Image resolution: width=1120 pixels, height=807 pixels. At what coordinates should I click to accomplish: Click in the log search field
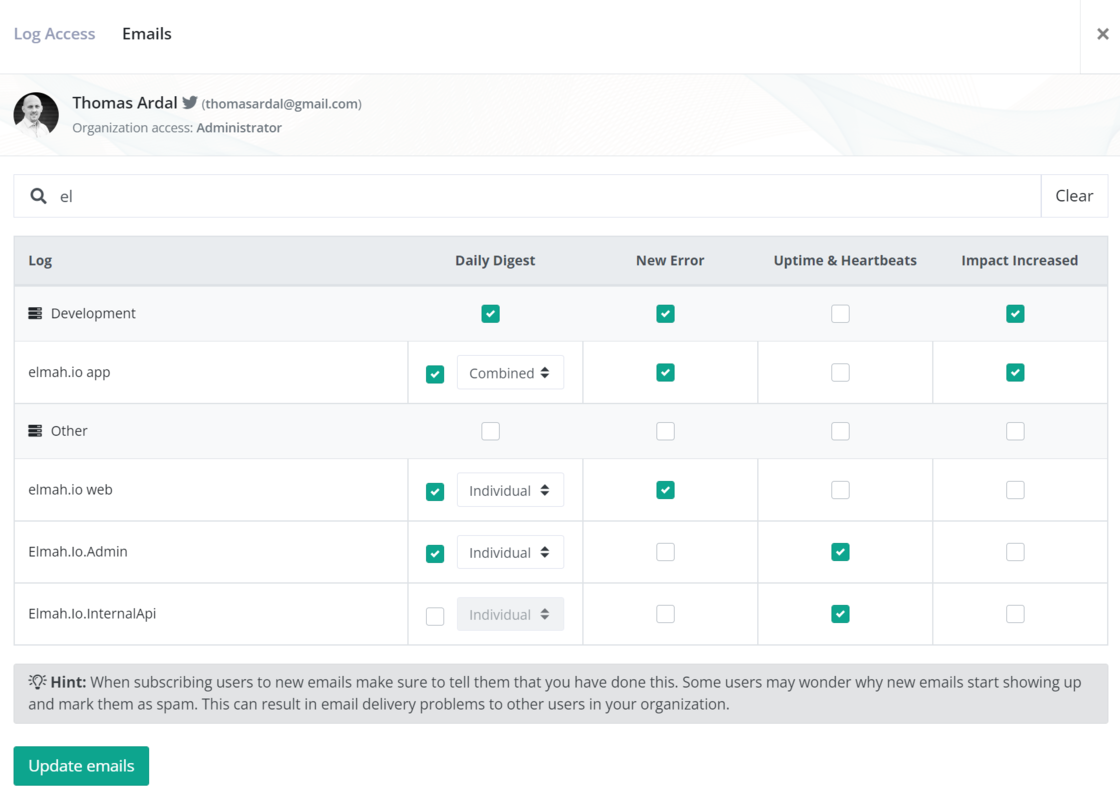click(x=527, y=196)
